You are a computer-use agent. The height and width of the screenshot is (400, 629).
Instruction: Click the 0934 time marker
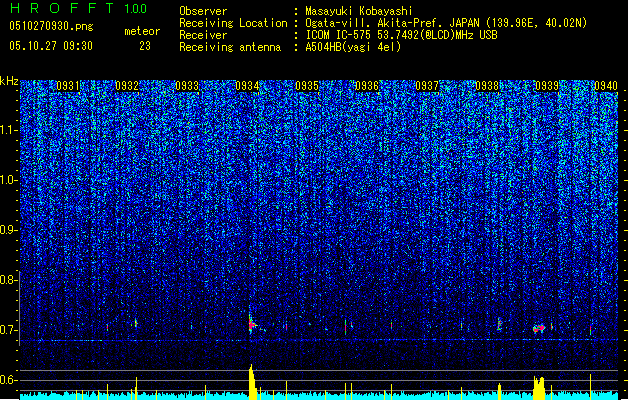click(x=247, y=86)
